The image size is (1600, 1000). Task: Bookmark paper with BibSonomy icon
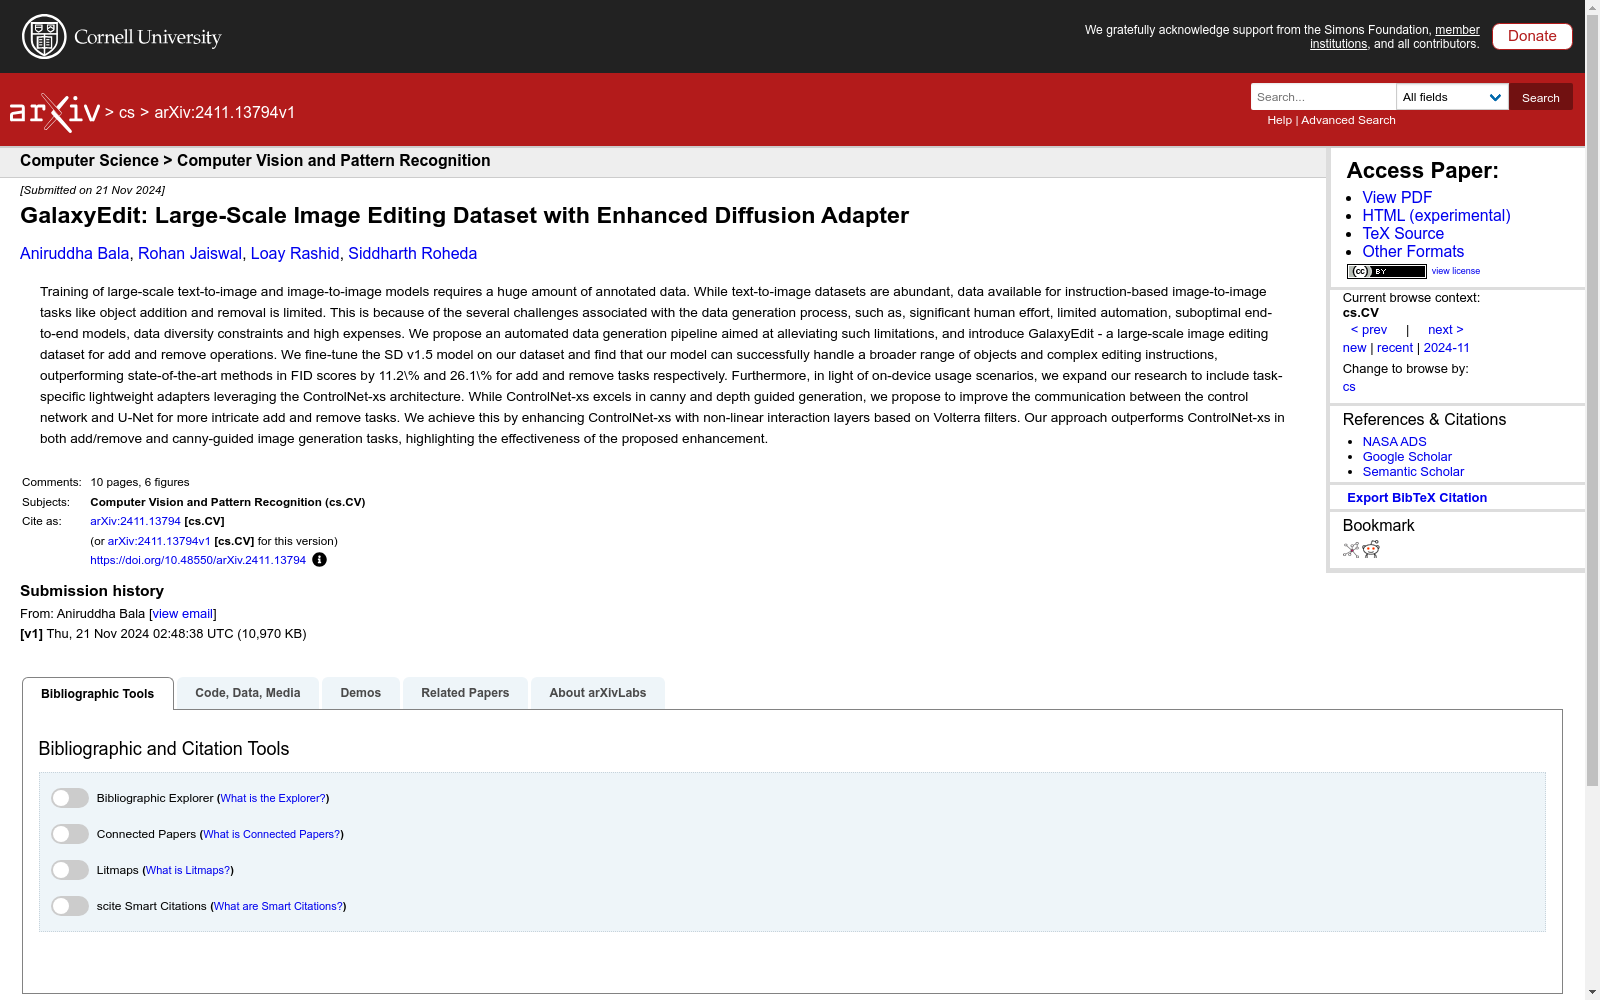[1351, 549]
